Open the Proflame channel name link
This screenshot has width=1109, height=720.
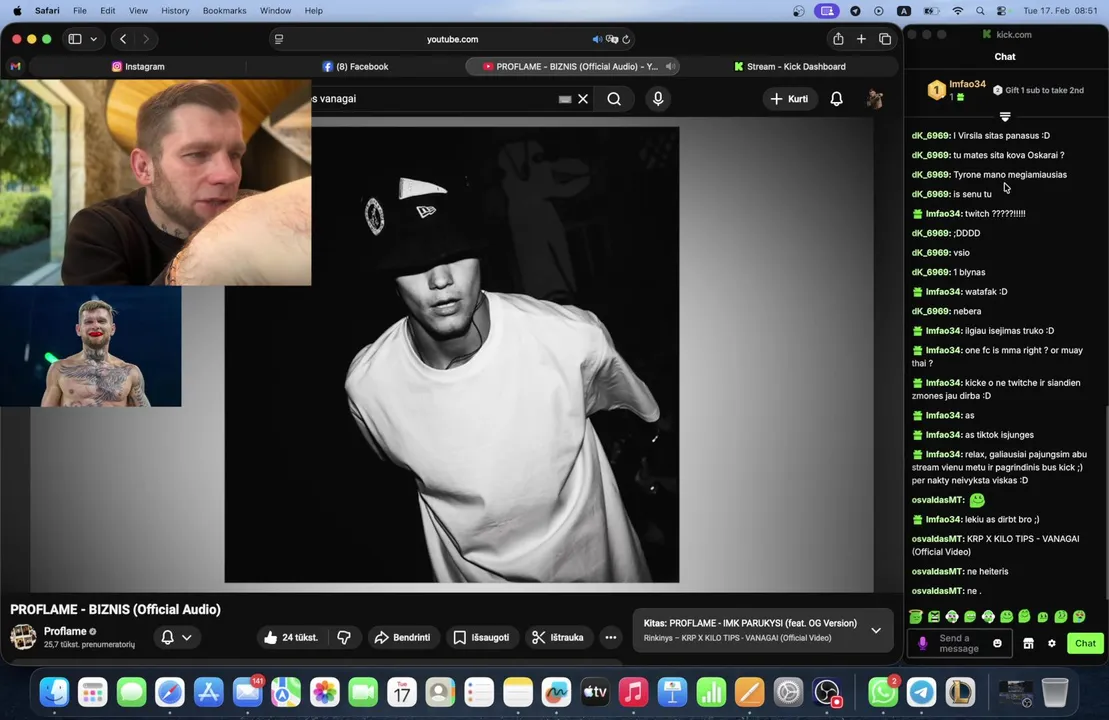tap(65, 631)
